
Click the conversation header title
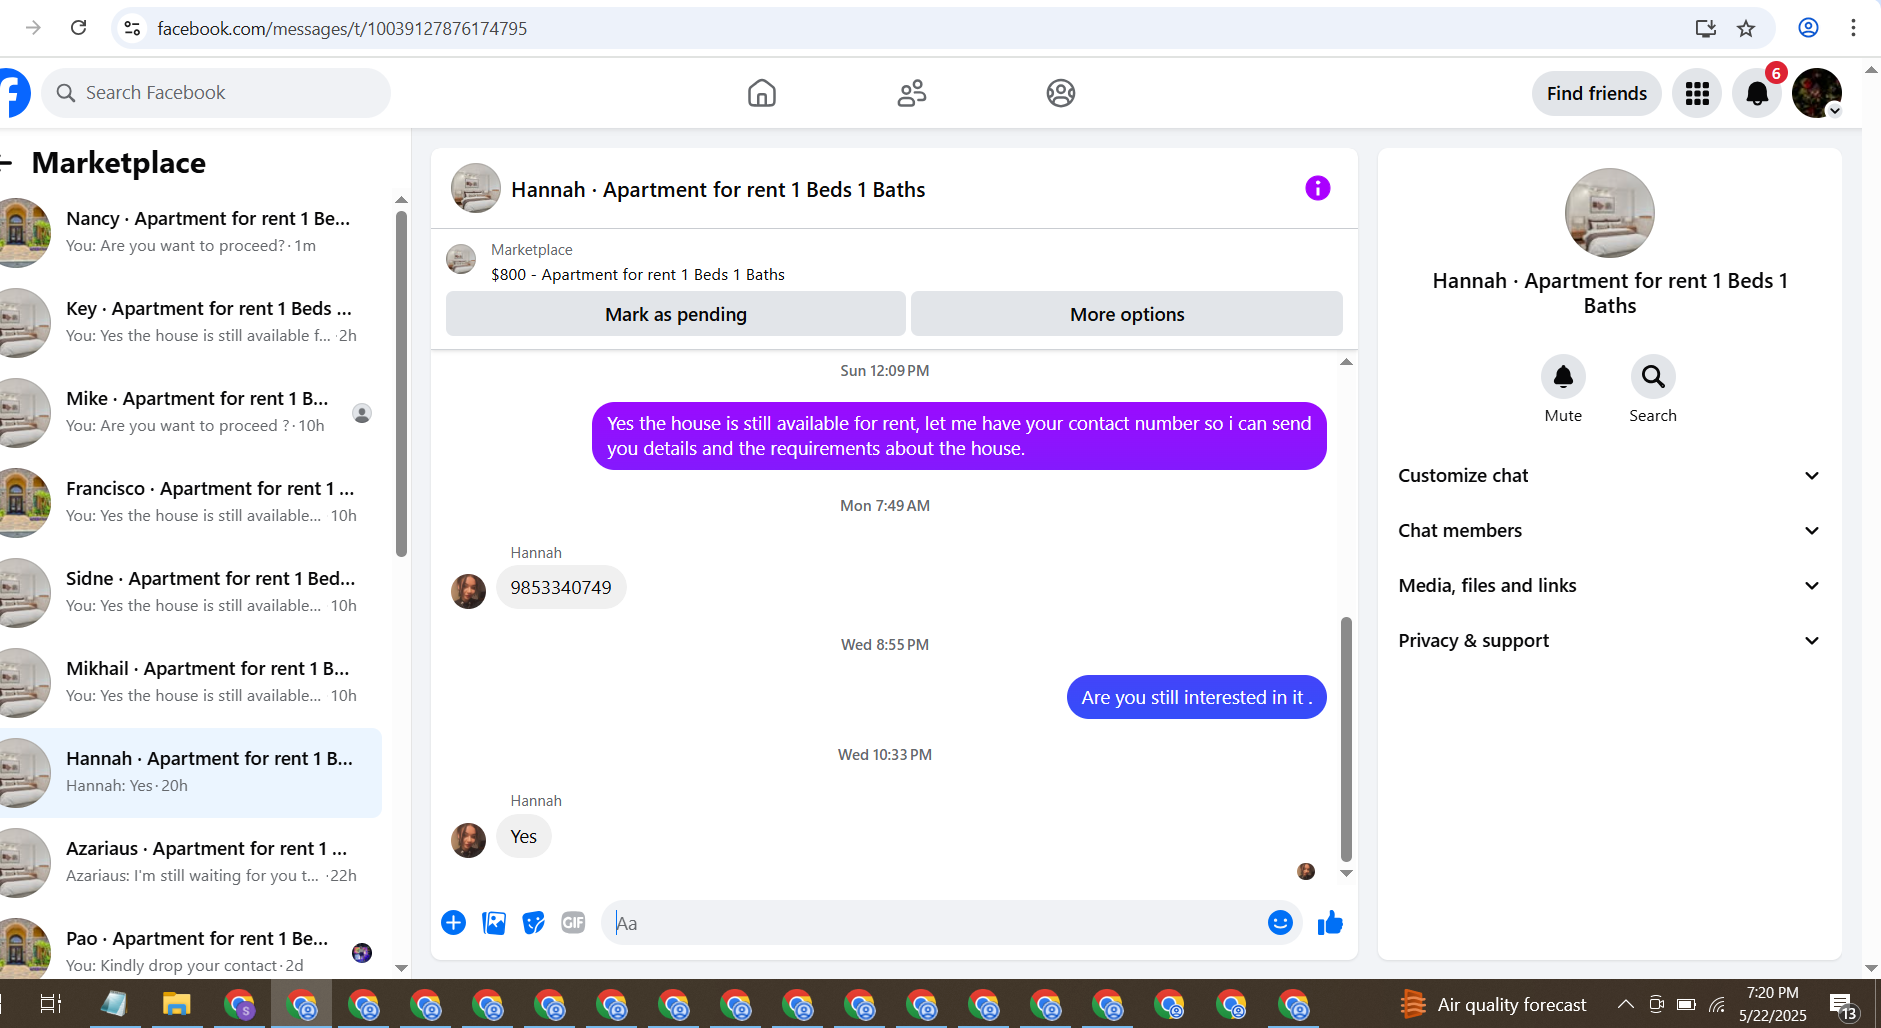[x=718, y=190]
